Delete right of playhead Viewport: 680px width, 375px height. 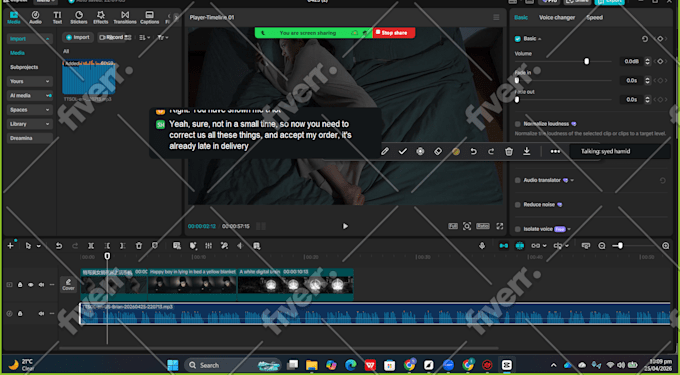(x=123, y=246)
